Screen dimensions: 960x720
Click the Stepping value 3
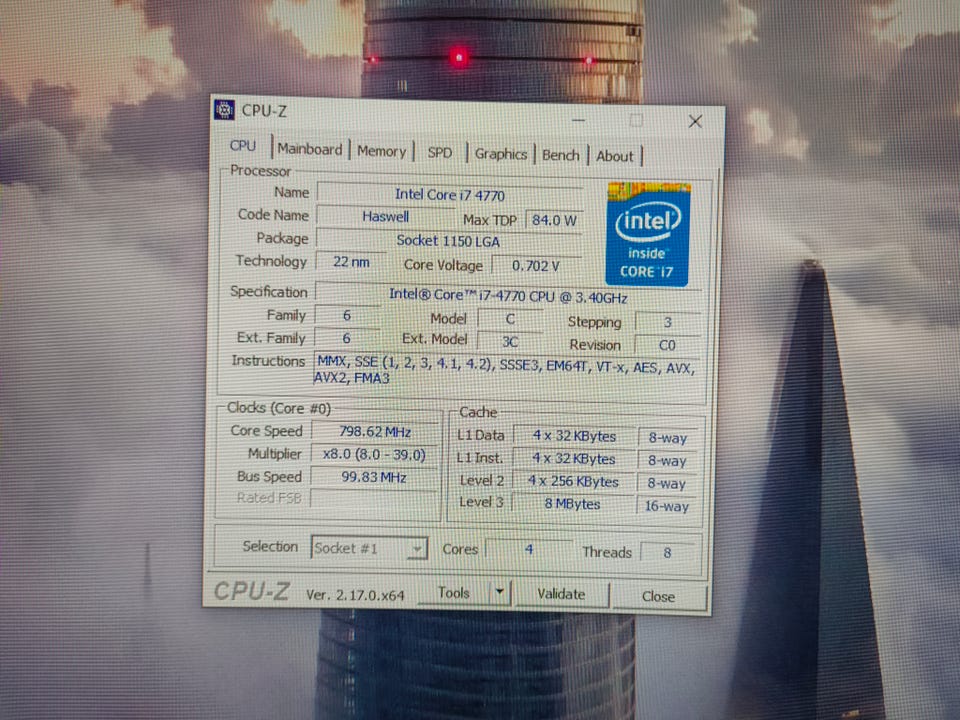[x=667, y=322]
